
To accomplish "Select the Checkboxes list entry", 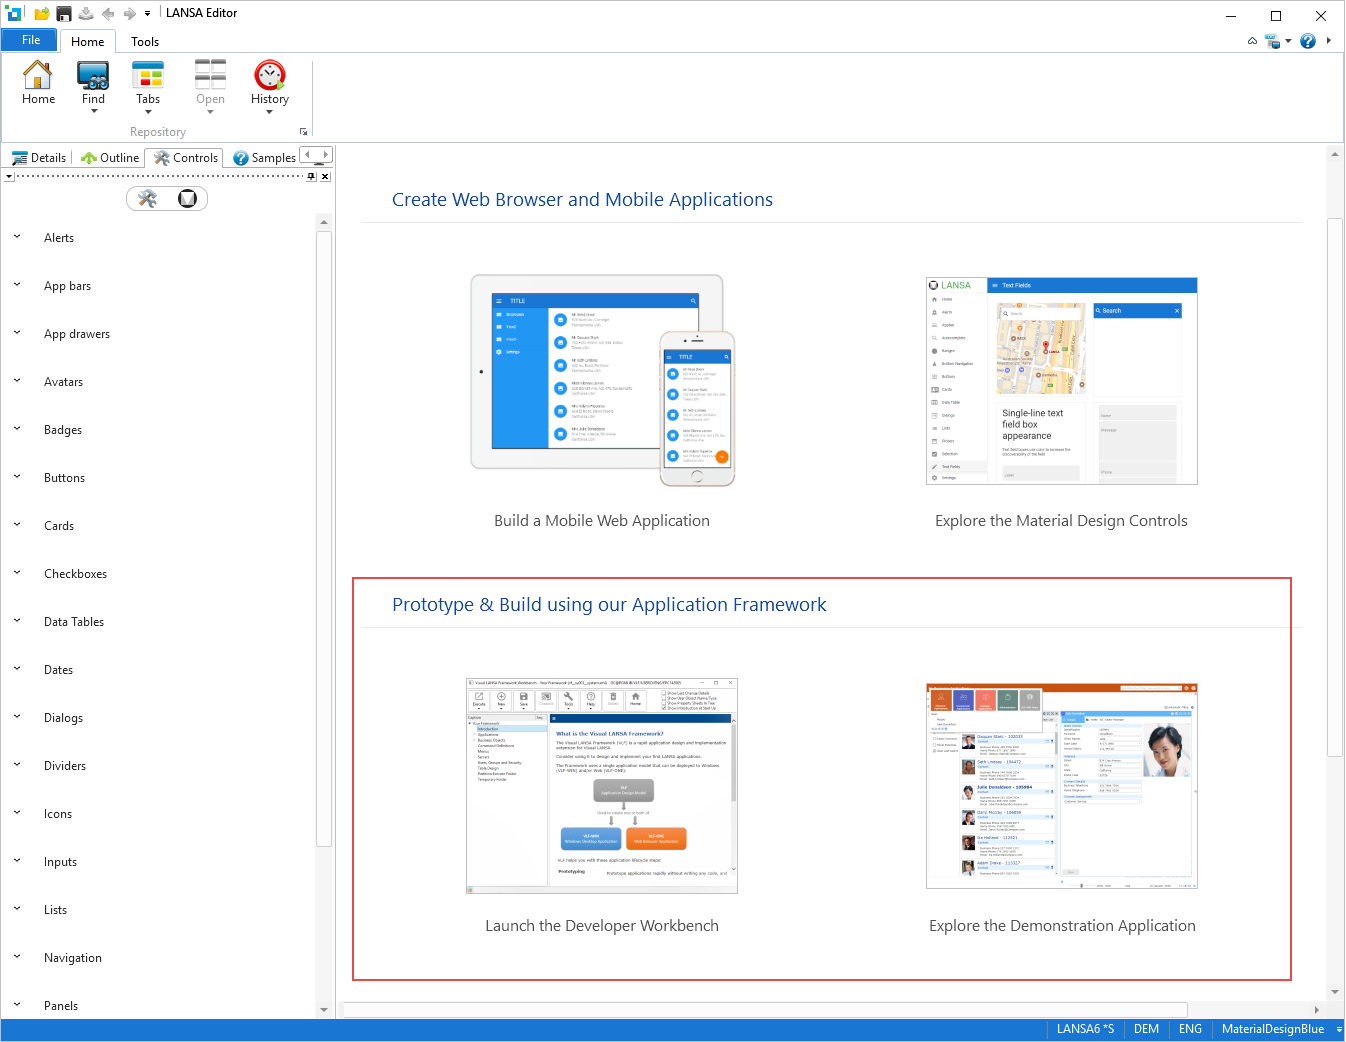I will 75,574.
